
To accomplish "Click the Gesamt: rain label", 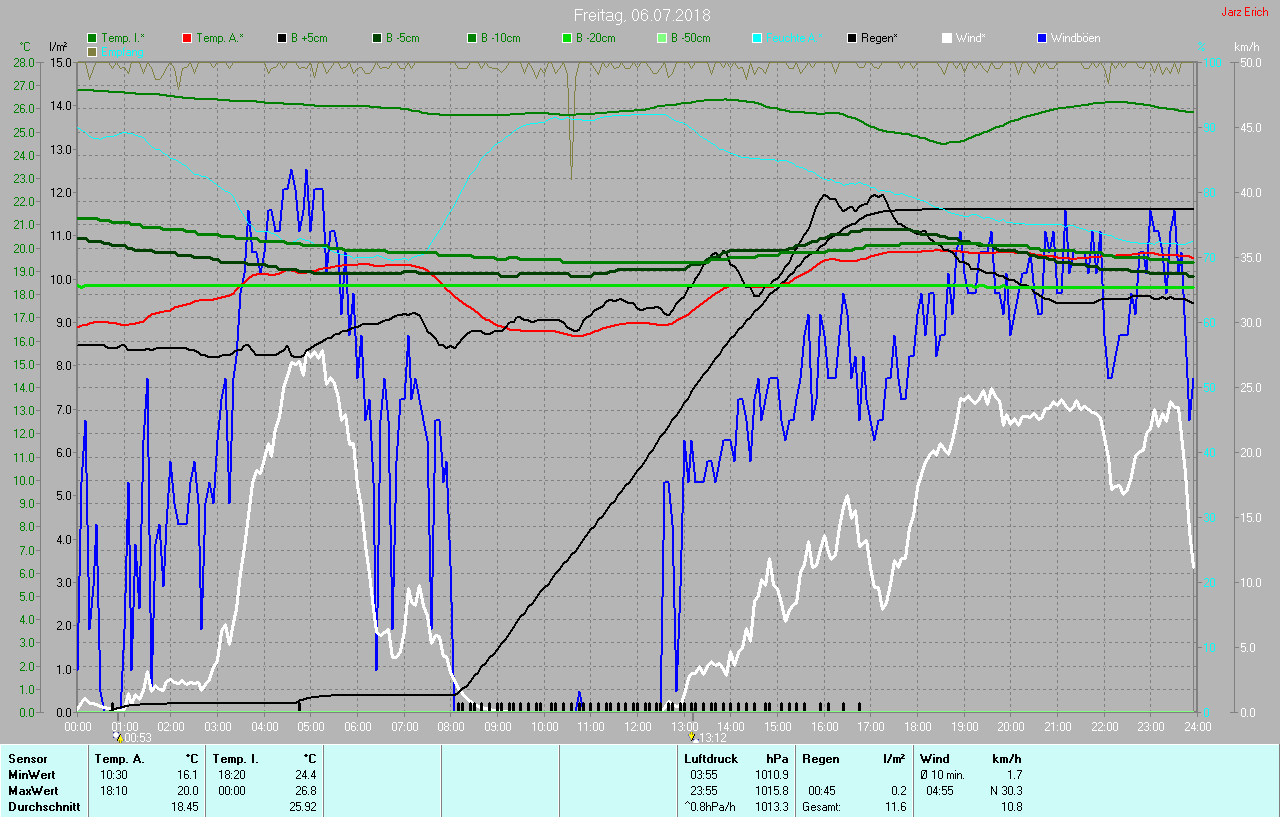I will point(821,807).
